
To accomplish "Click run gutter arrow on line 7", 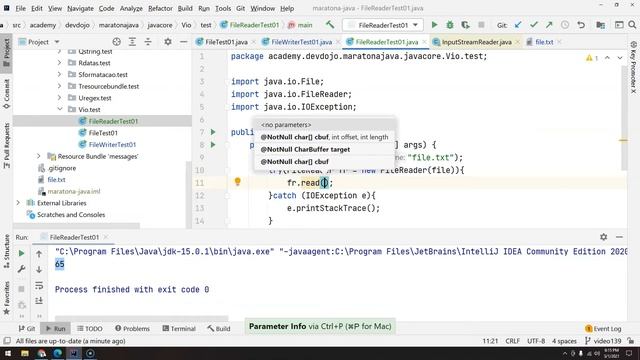I will [213, 132].
